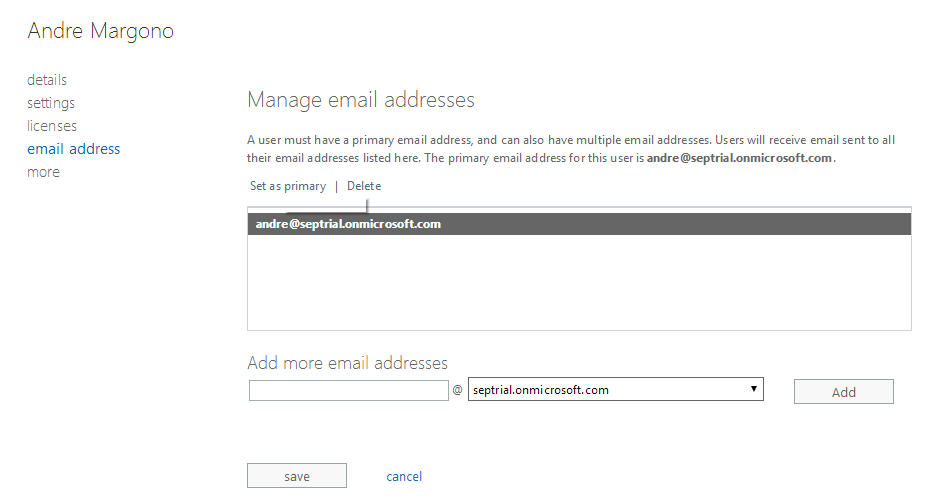Click the domain dropdown arrow

coord(753,389)
